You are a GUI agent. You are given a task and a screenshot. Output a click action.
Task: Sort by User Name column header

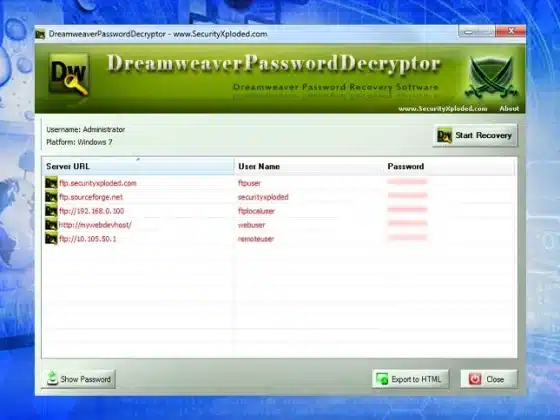tap(309, 166)
